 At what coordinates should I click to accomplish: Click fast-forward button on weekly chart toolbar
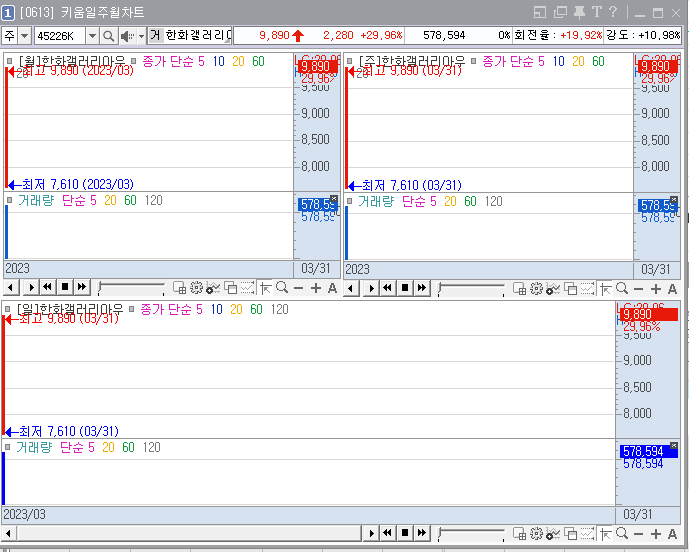click(x=422, y=289)
